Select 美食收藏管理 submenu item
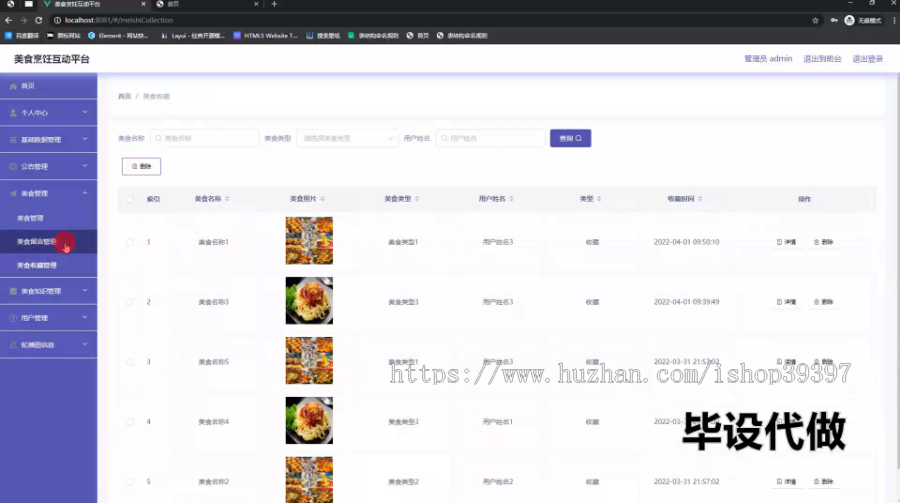 (x=48, y=265)
